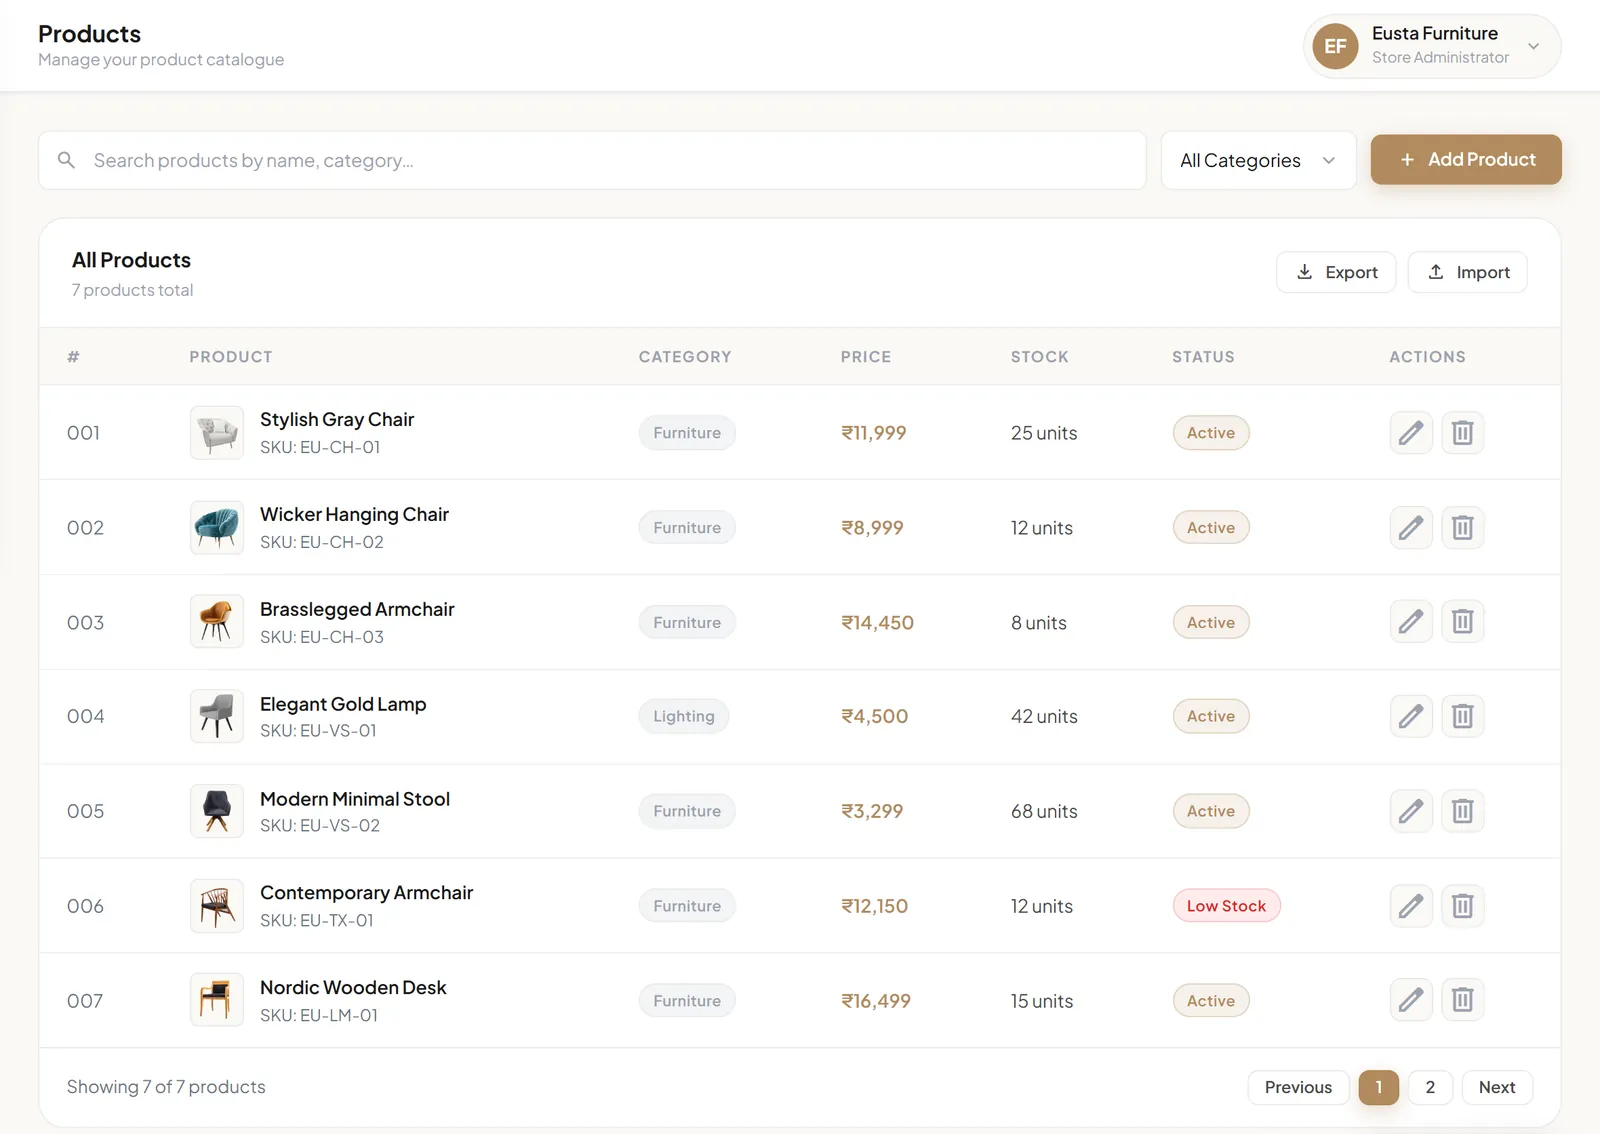
Task: Open the Stylish Gray Chair name
Action: click(337, 420)
